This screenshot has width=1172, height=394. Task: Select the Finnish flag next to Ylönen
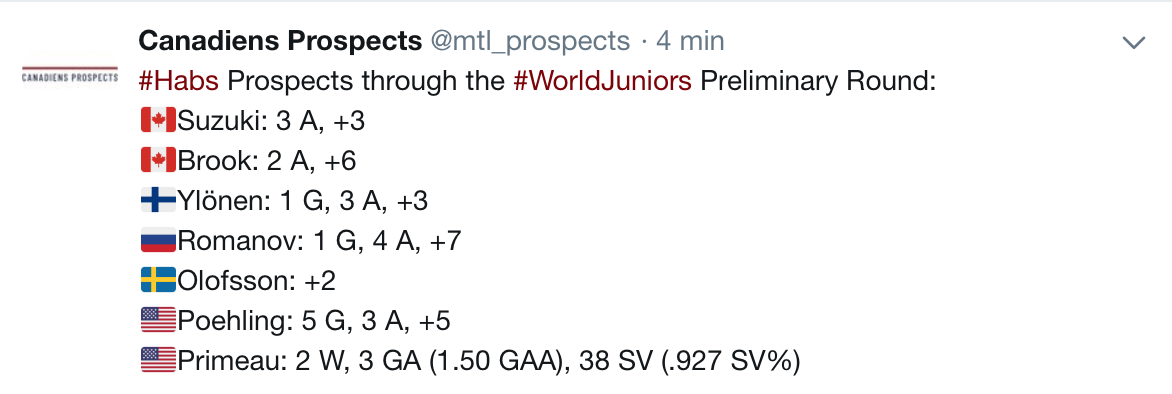[158, 200]
